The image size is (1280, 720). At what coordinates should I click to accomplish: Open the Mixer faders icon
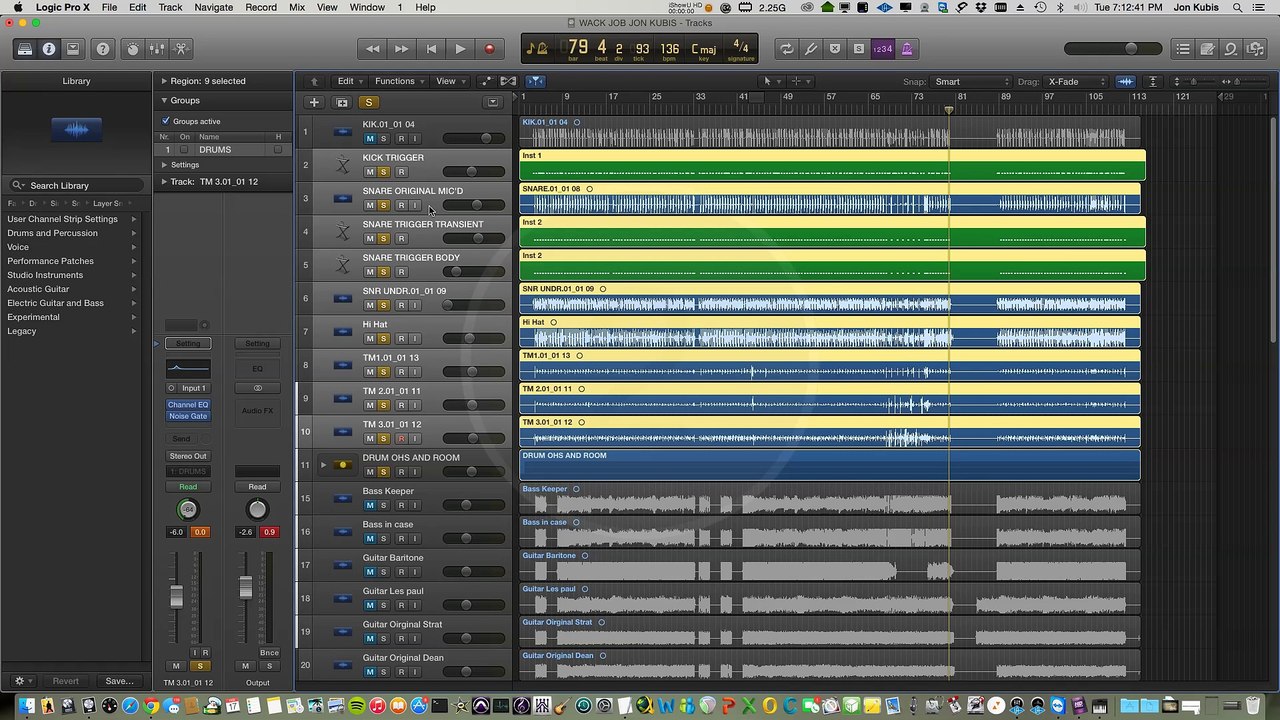[157, 49]
